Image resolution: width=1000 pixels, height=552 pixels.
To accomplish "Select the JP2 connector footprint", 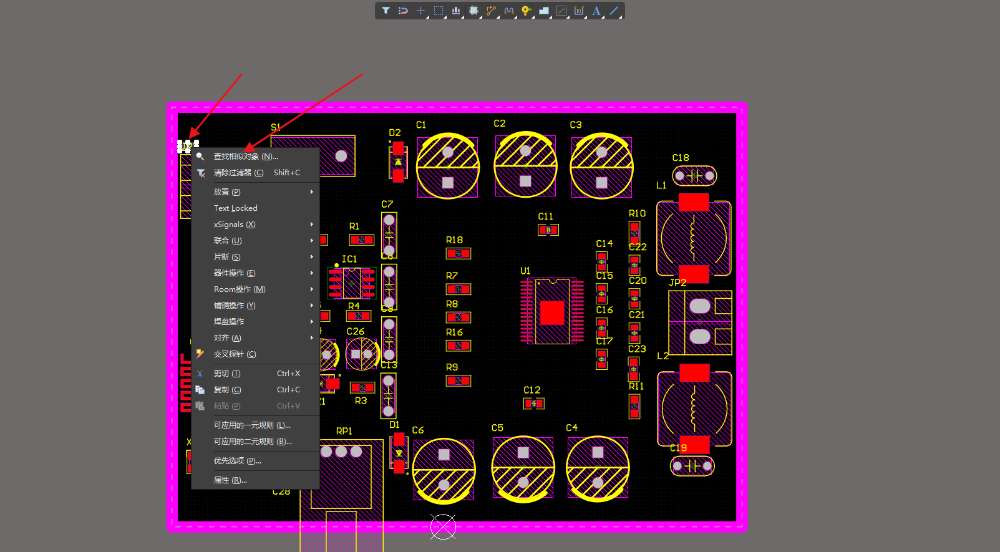I will pyautogui.click(x=700, y=322).
